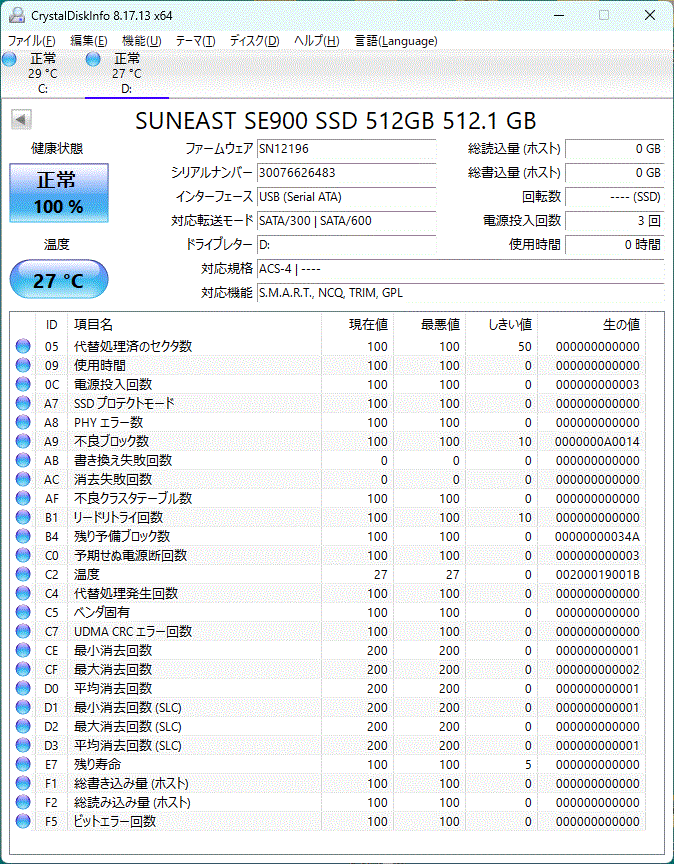Click status orb for ID A9 bad blocks
The image size is (674, 864).
click(23, 441)
